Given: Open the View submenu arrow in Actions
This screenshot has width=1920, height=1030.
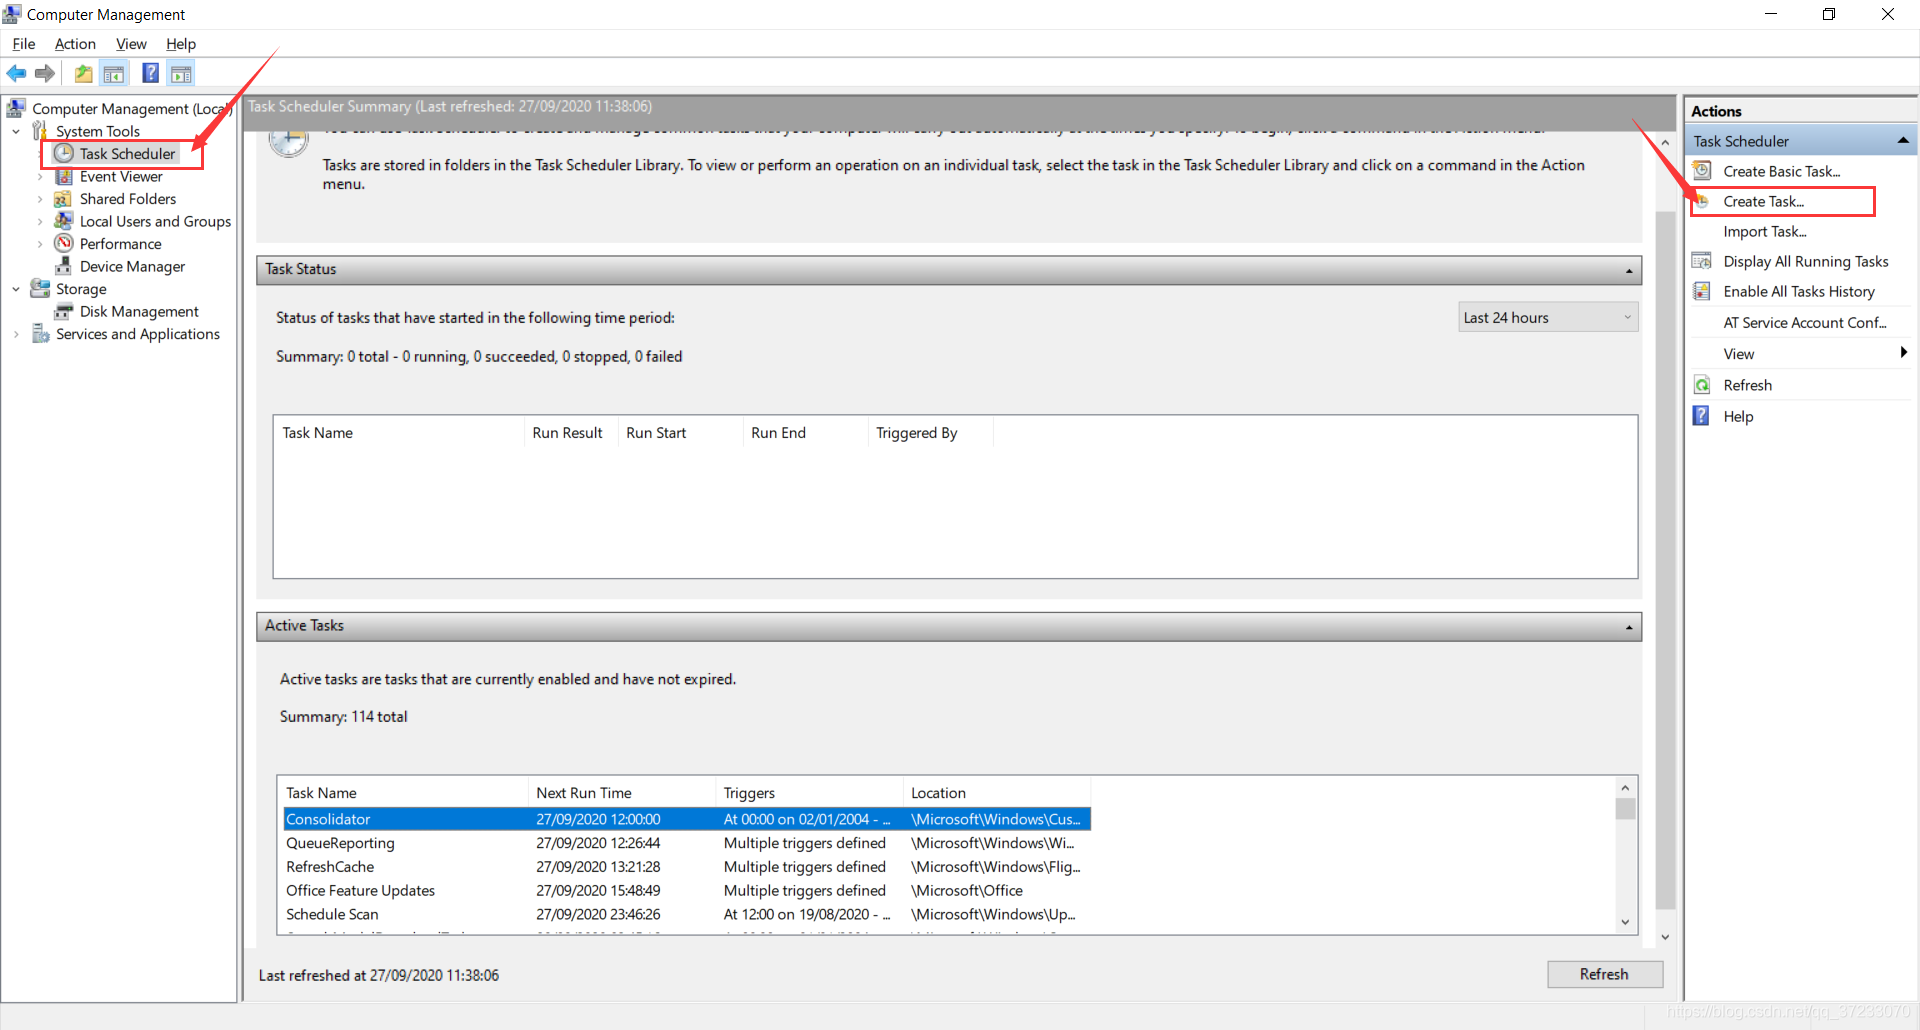Looking at the screenshot, I should coord(1903,353).
